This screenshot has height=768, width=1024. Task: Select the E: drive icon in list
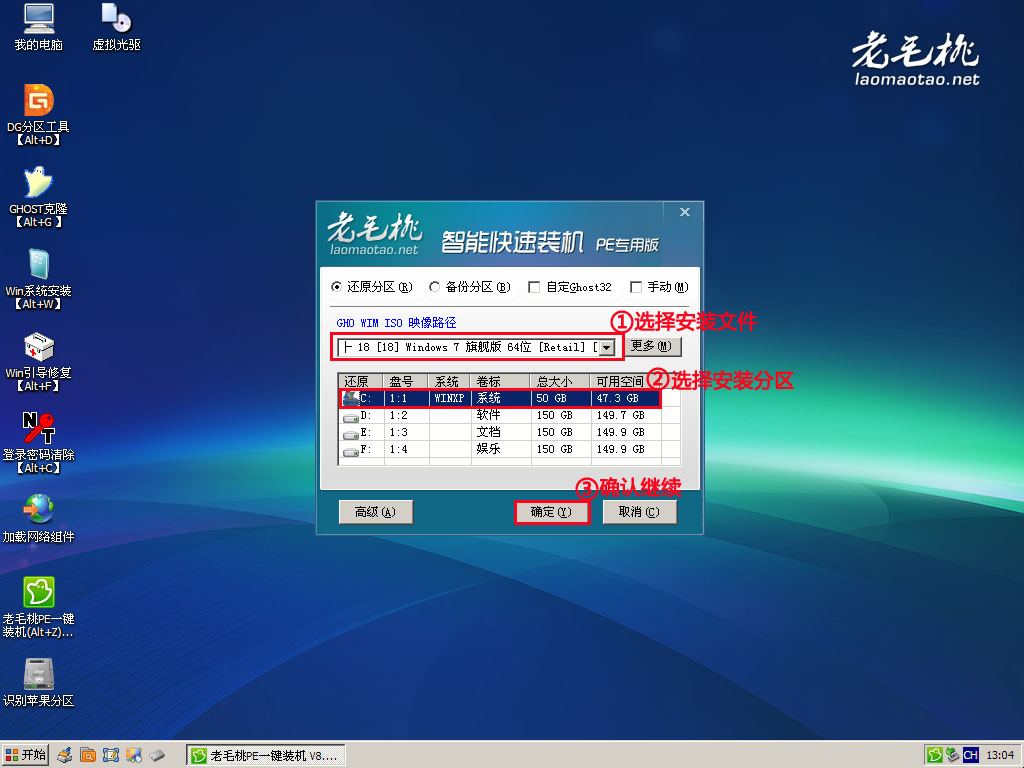[351, 434]
